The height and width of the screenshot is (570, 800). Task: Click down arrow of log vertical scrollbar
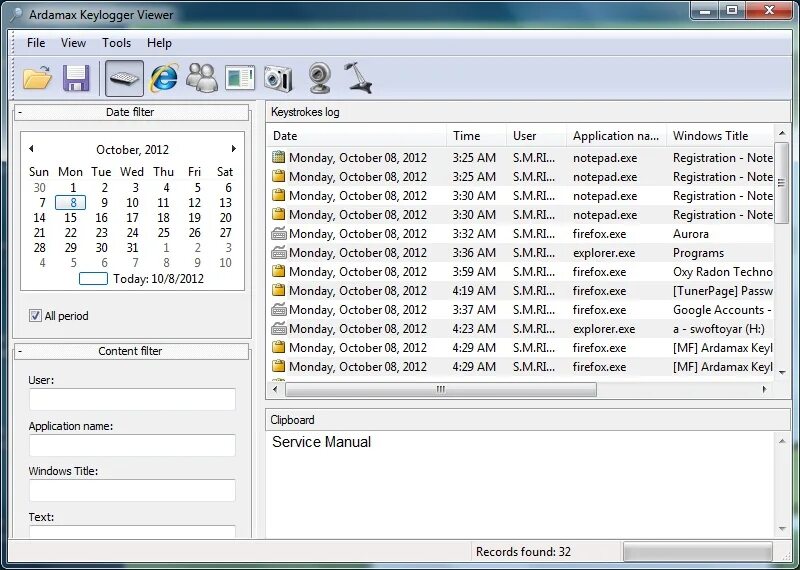[x=782, y=373]
